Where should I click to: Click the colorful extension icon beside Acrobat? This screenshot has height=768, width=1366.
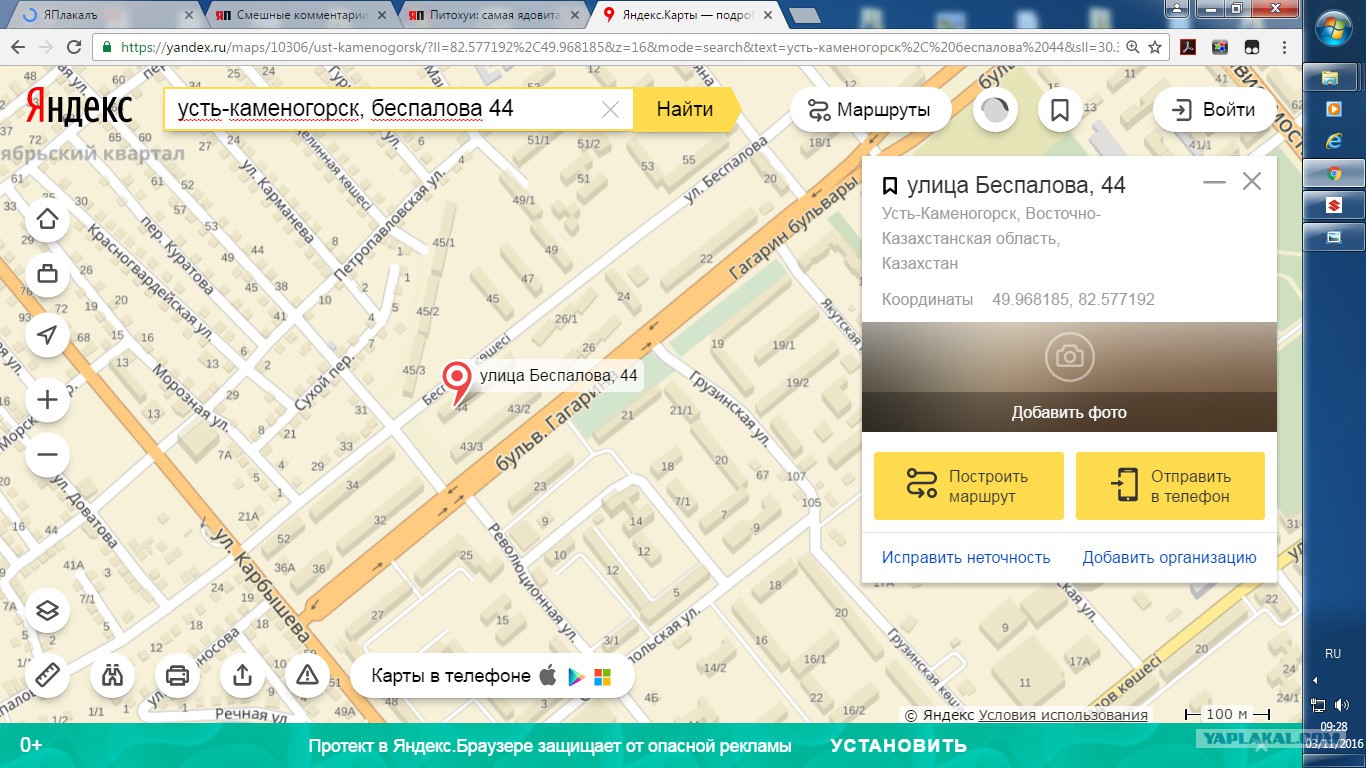pyautogui.click(x=1220, y=47)
